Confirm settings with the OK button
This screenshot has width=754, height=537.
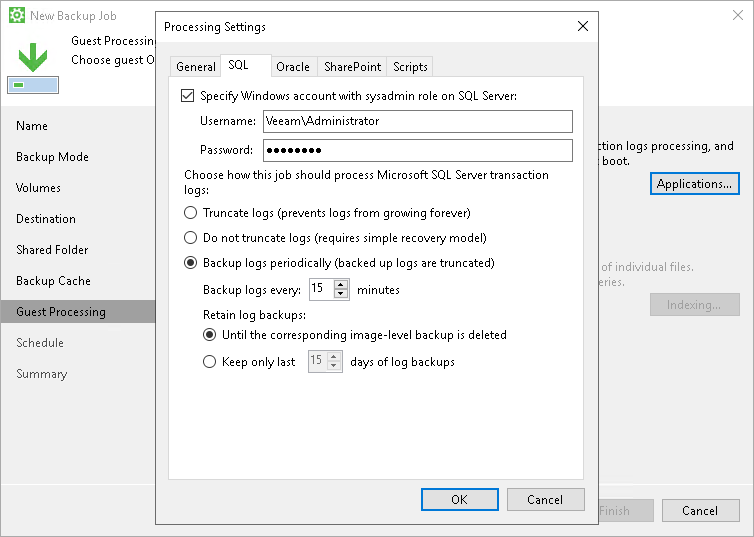point(459,500)
